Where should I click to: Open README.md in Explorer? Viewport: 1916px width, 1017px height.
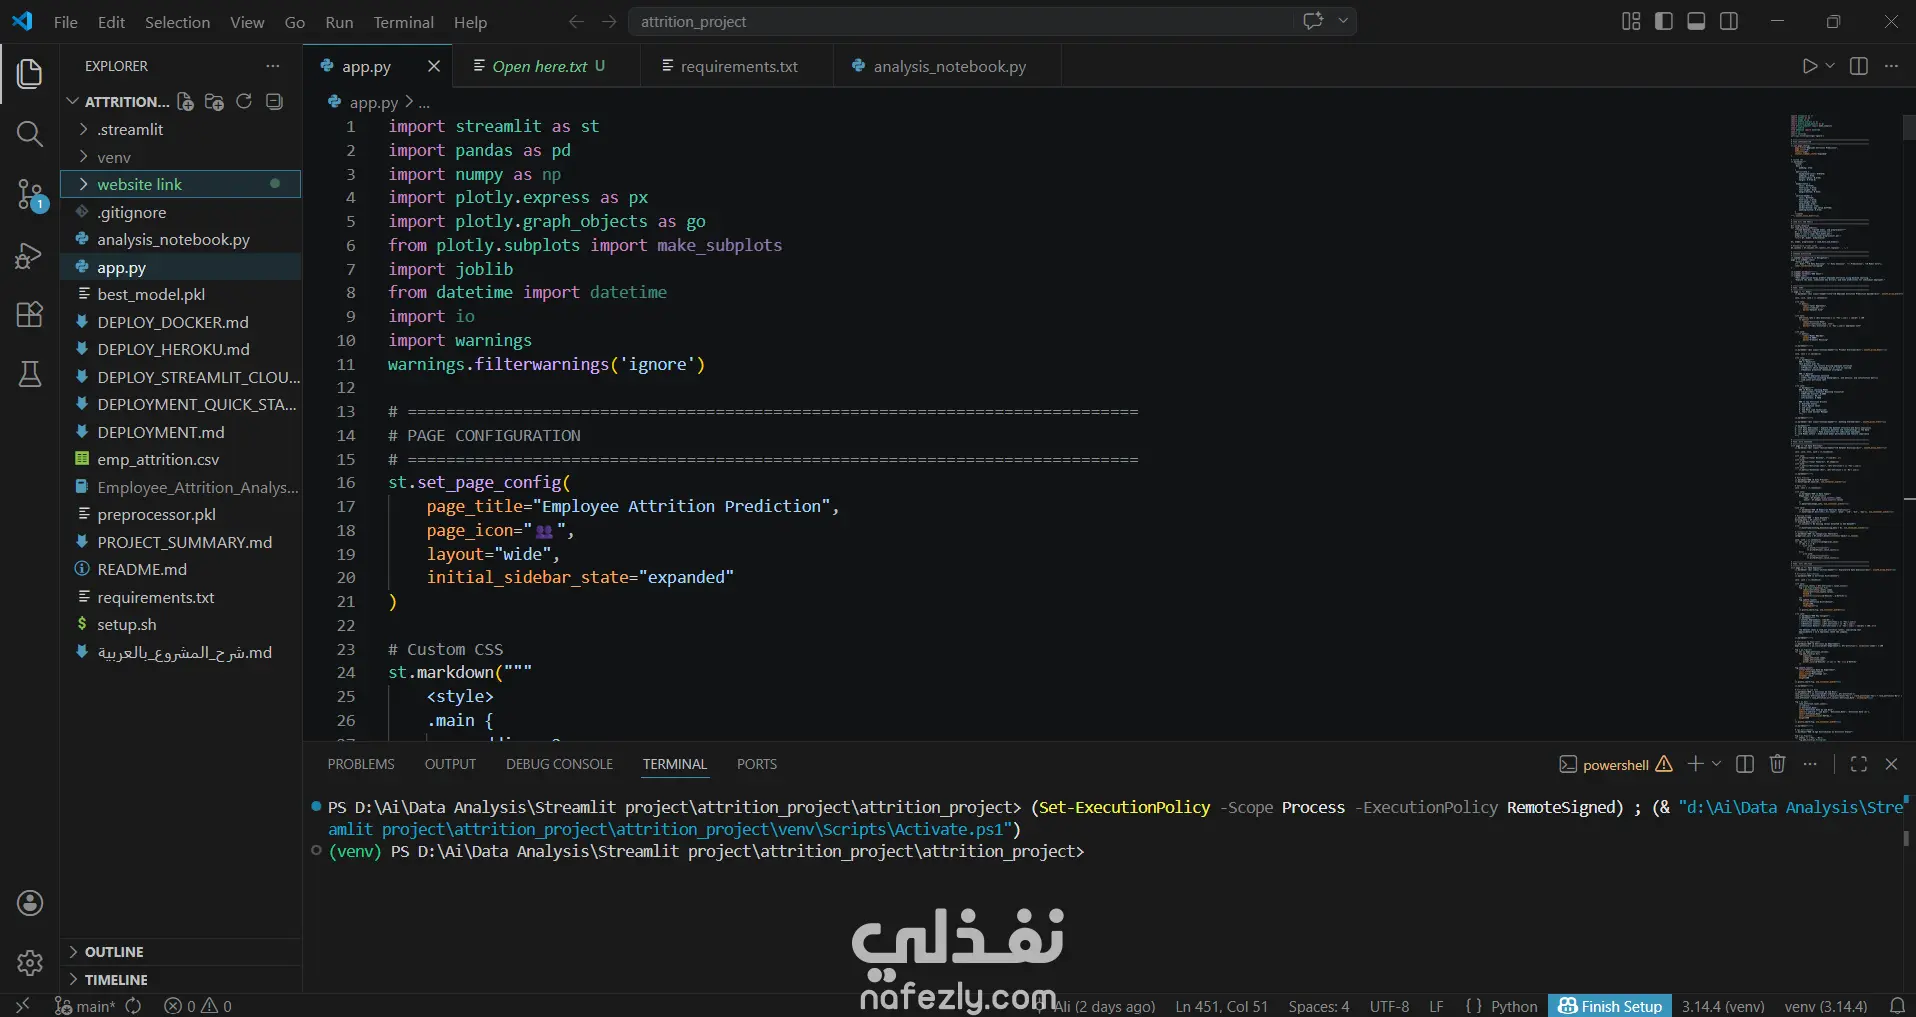click(x=180, y=569)
